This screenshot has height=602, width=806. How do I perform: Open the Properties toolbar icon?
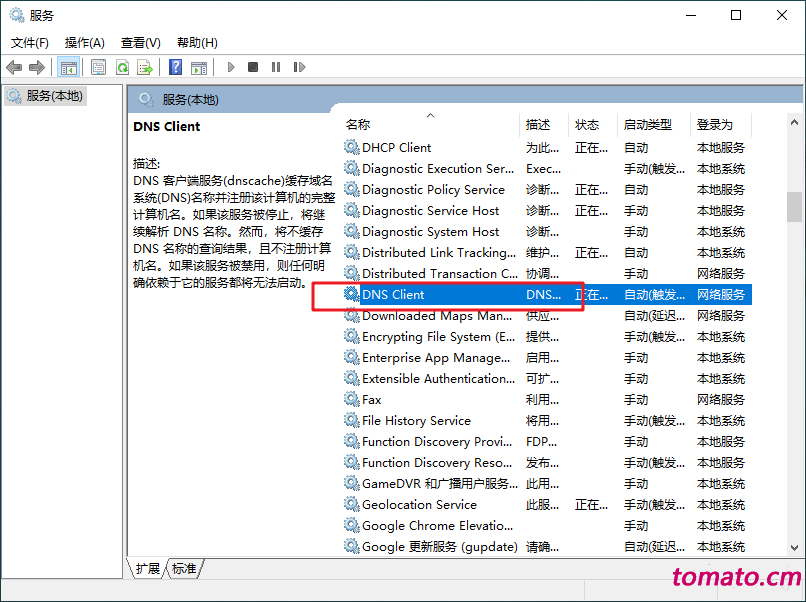coord(98,67)
